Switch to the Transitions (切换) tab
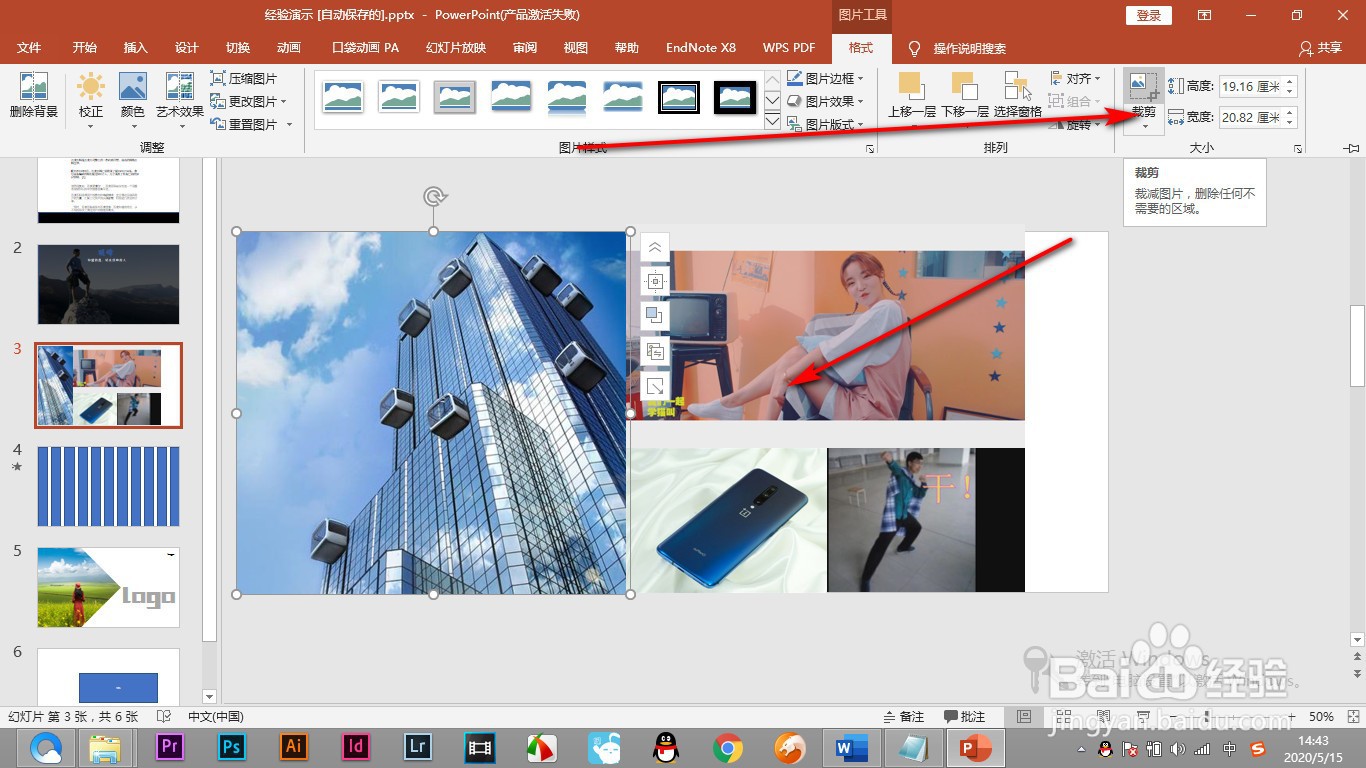 coord(238,48)
